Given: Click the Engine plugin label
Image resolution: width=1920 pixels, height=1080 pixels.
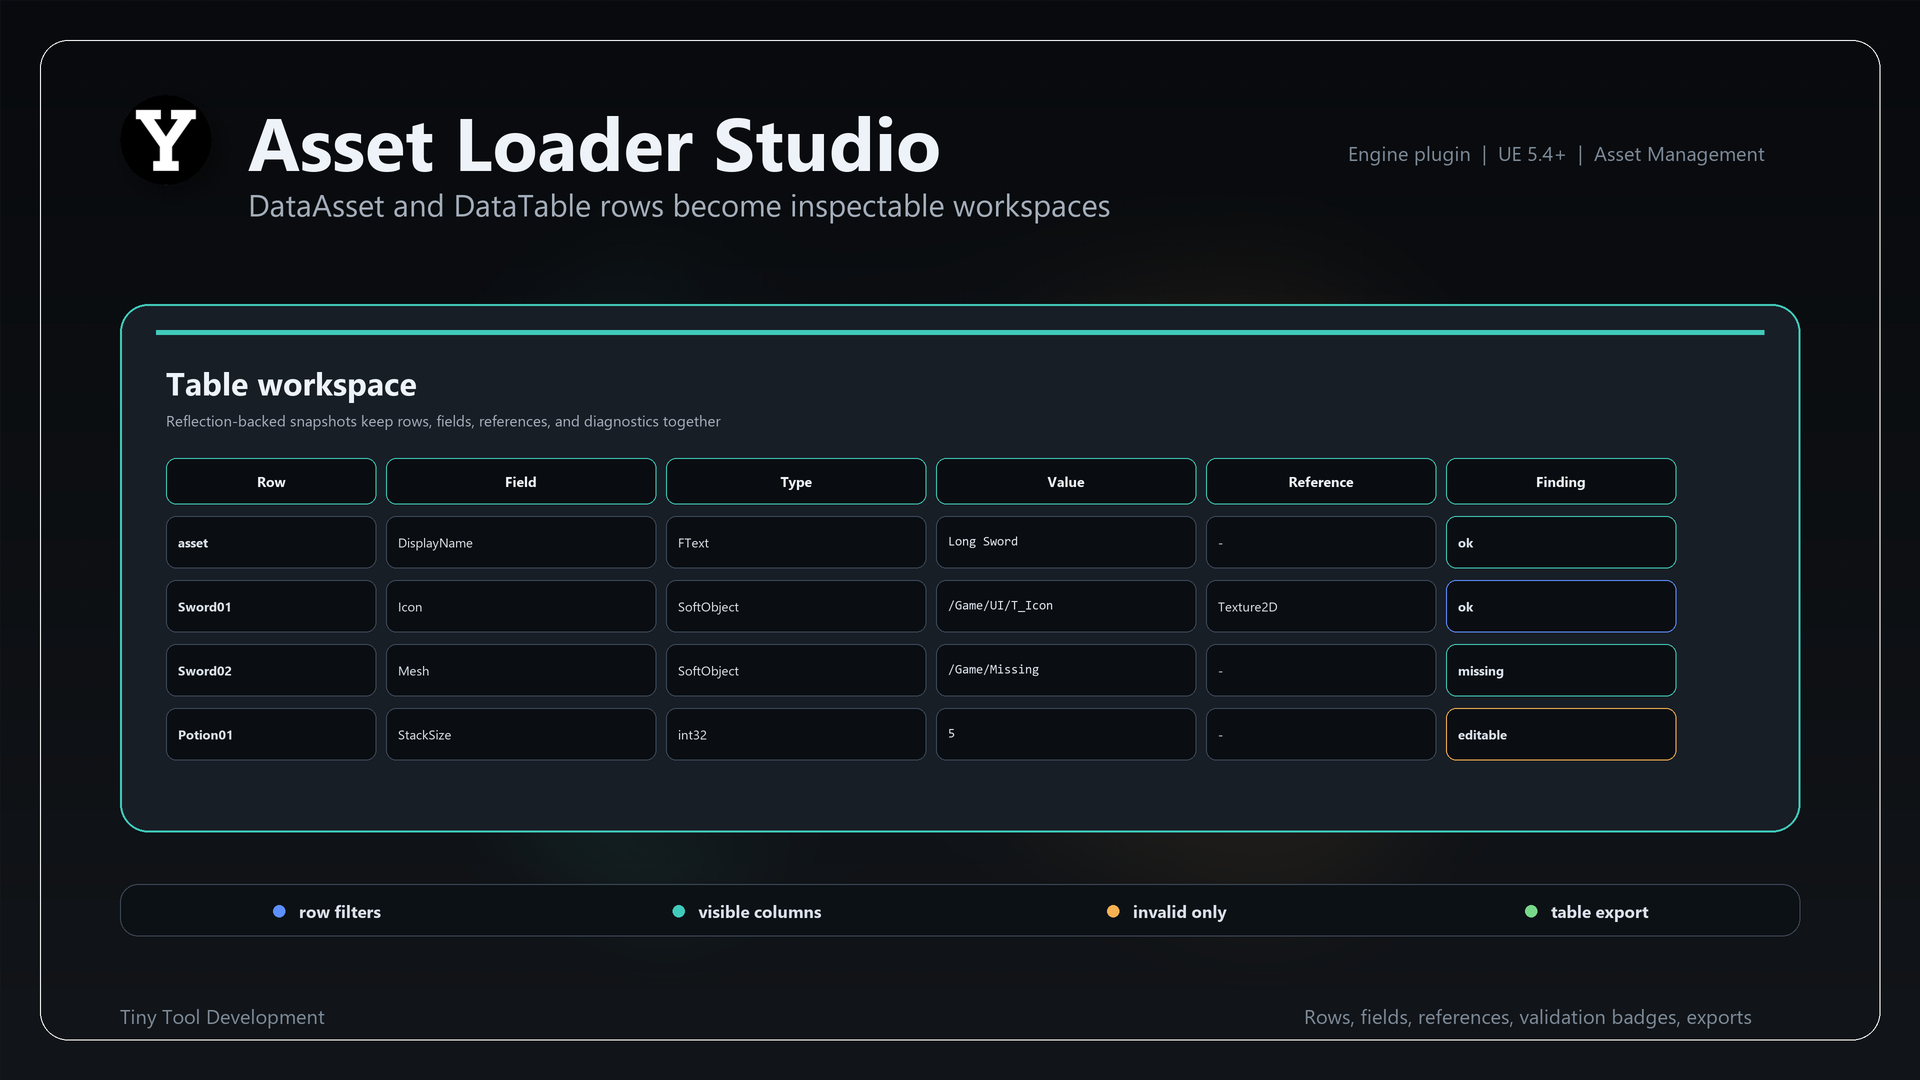Looking at the screenshot, I should [x=1409, y=154].
